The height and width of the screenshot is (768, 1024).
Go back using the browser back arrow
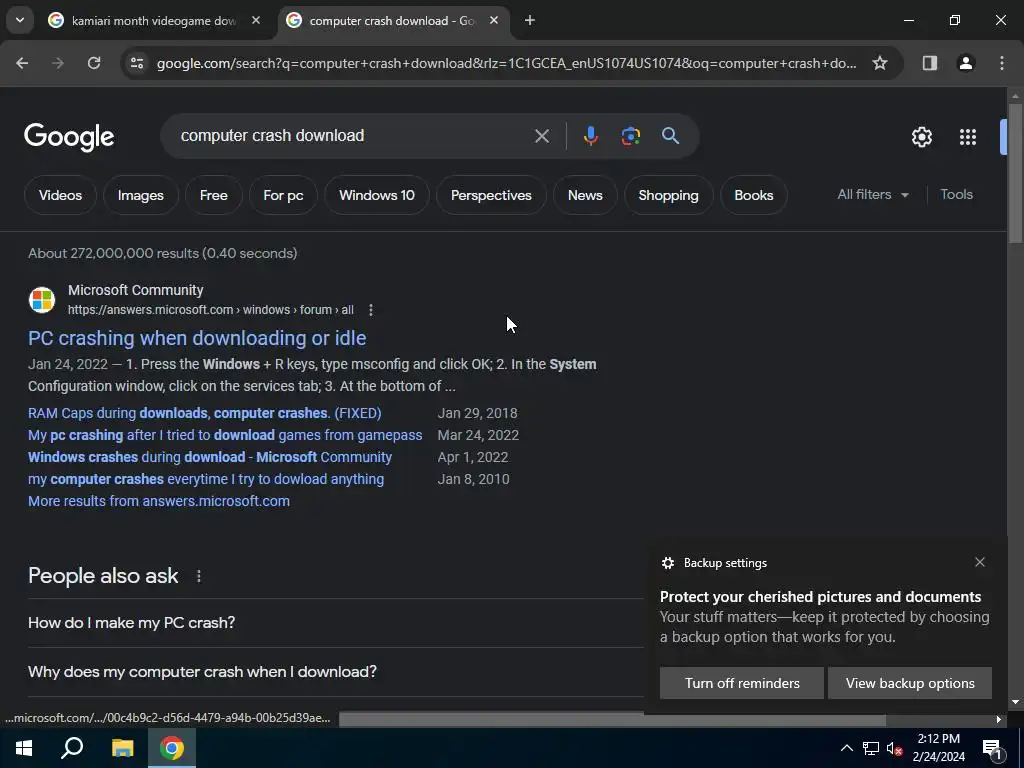click(22, 63)
